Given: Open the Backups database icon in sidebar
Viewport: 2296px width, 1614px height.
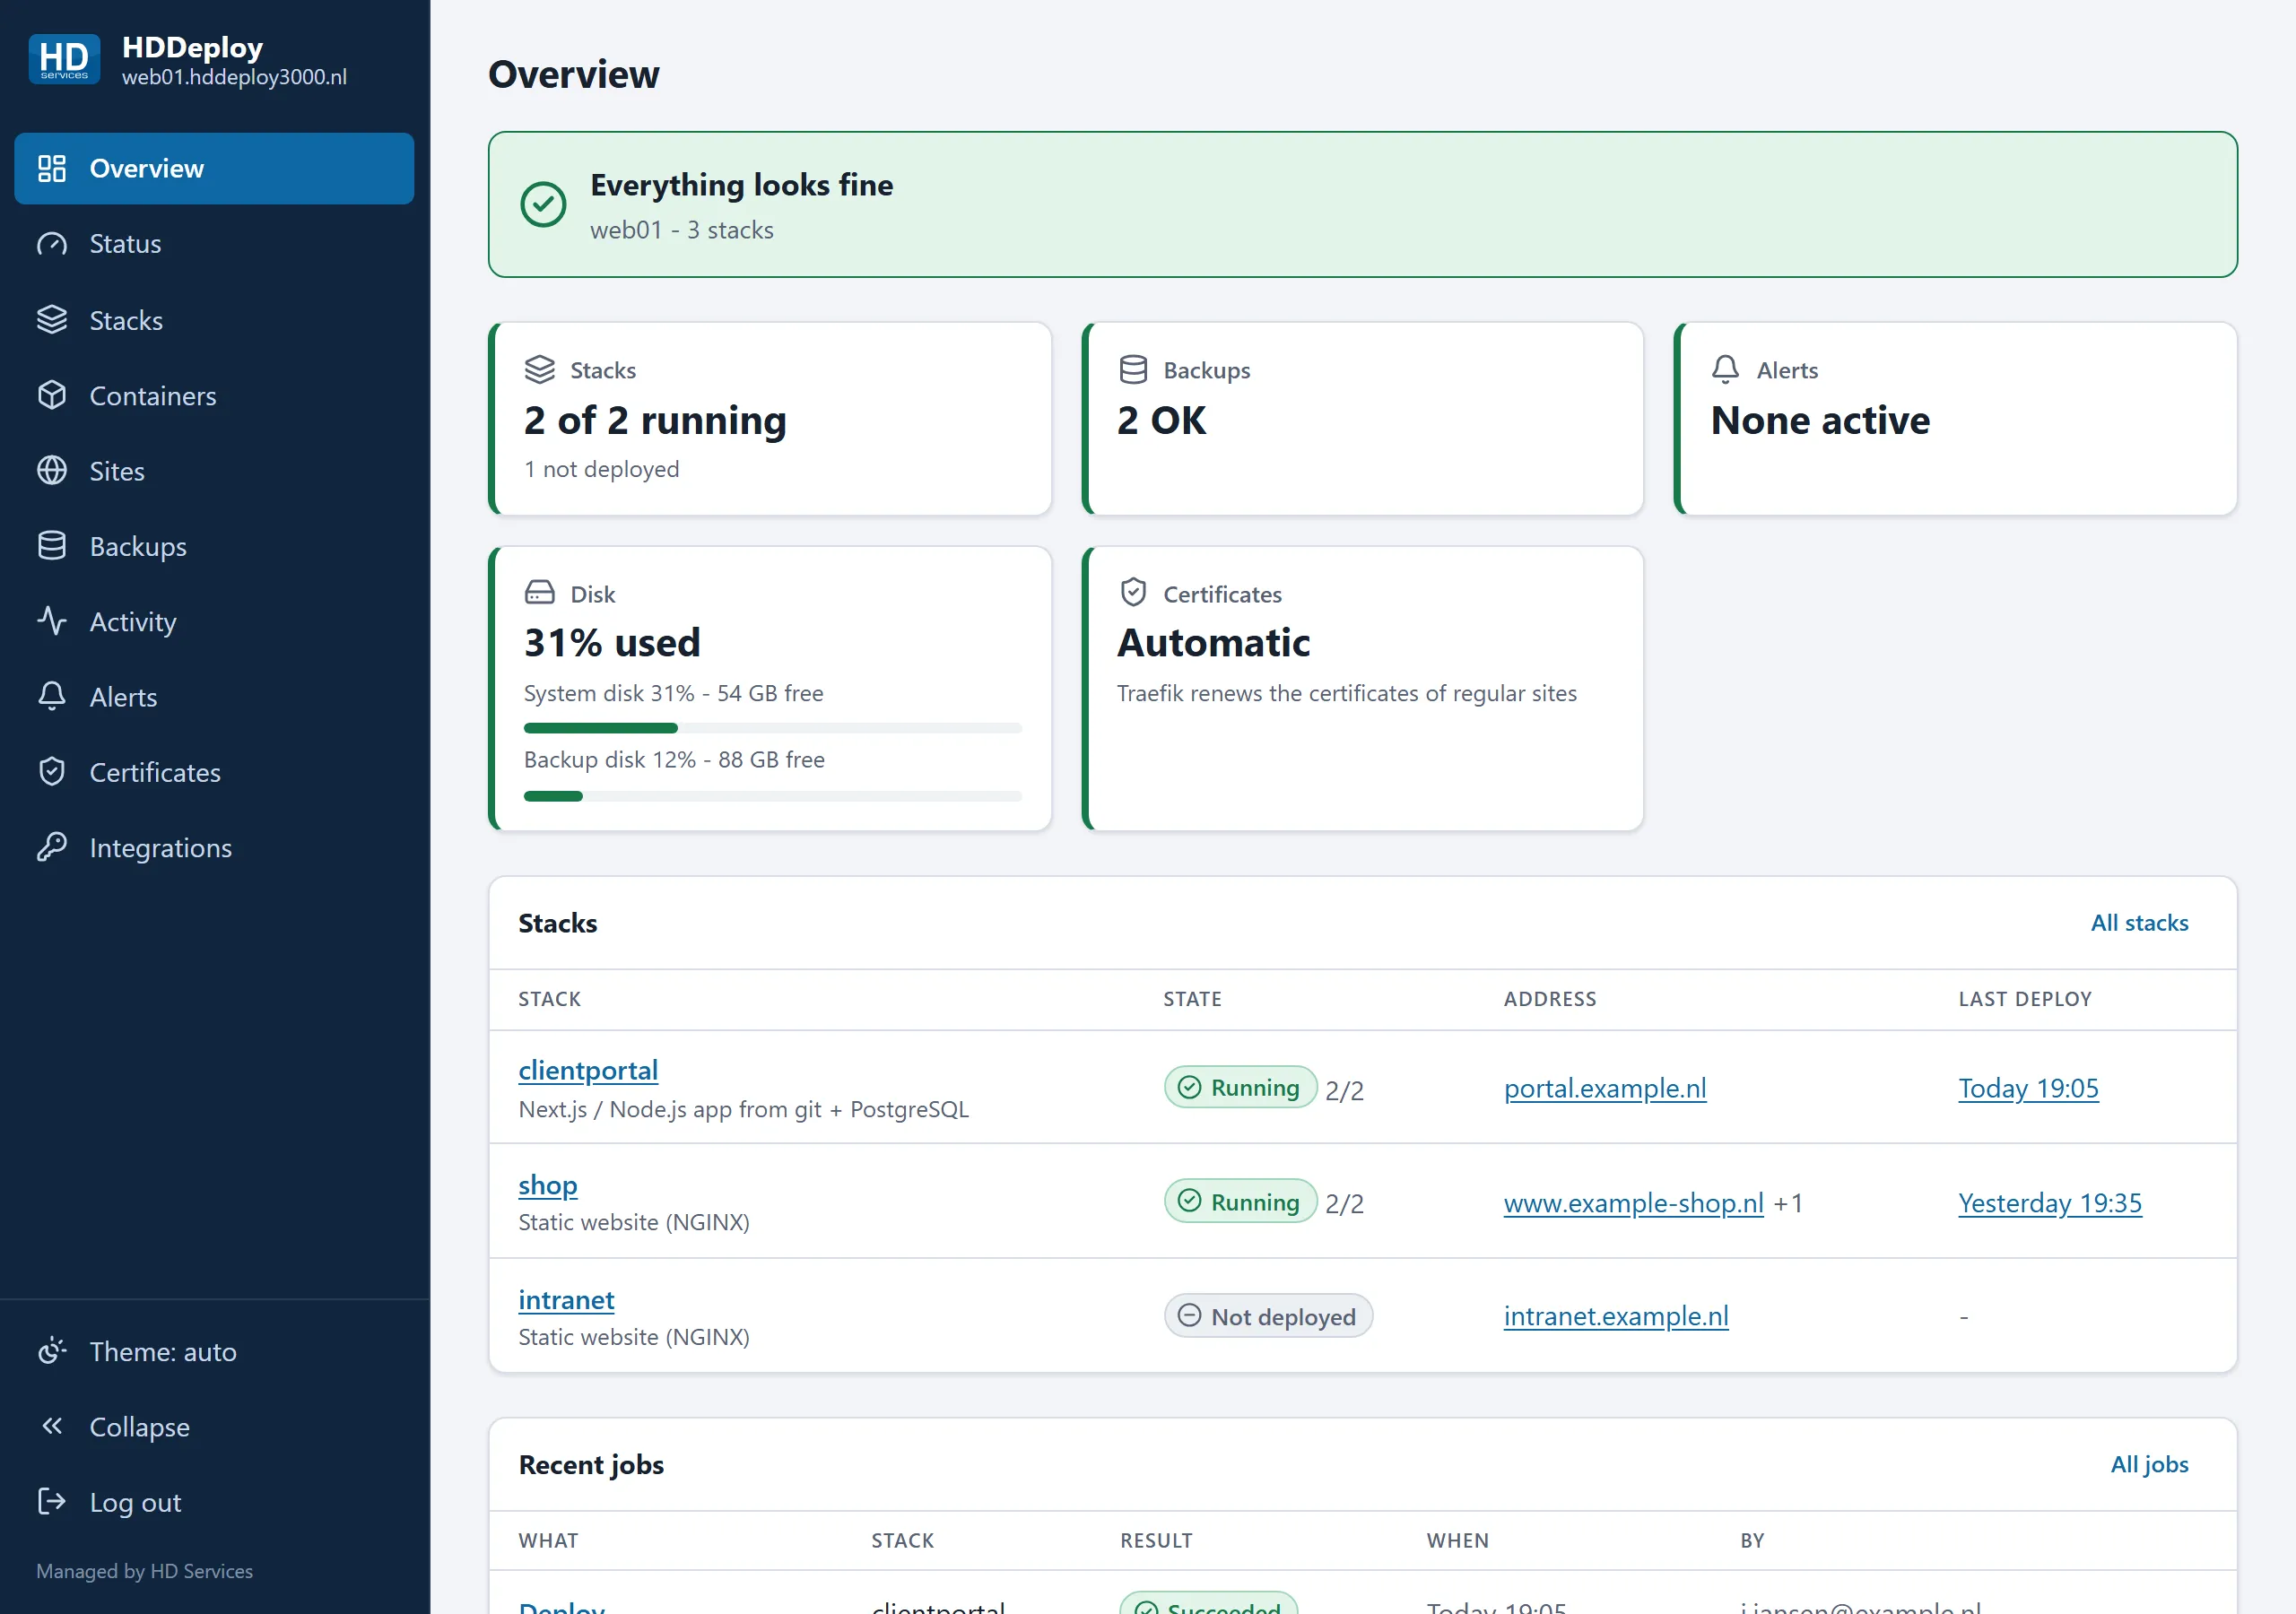Looking at the screenshot, I should (52, 546).
